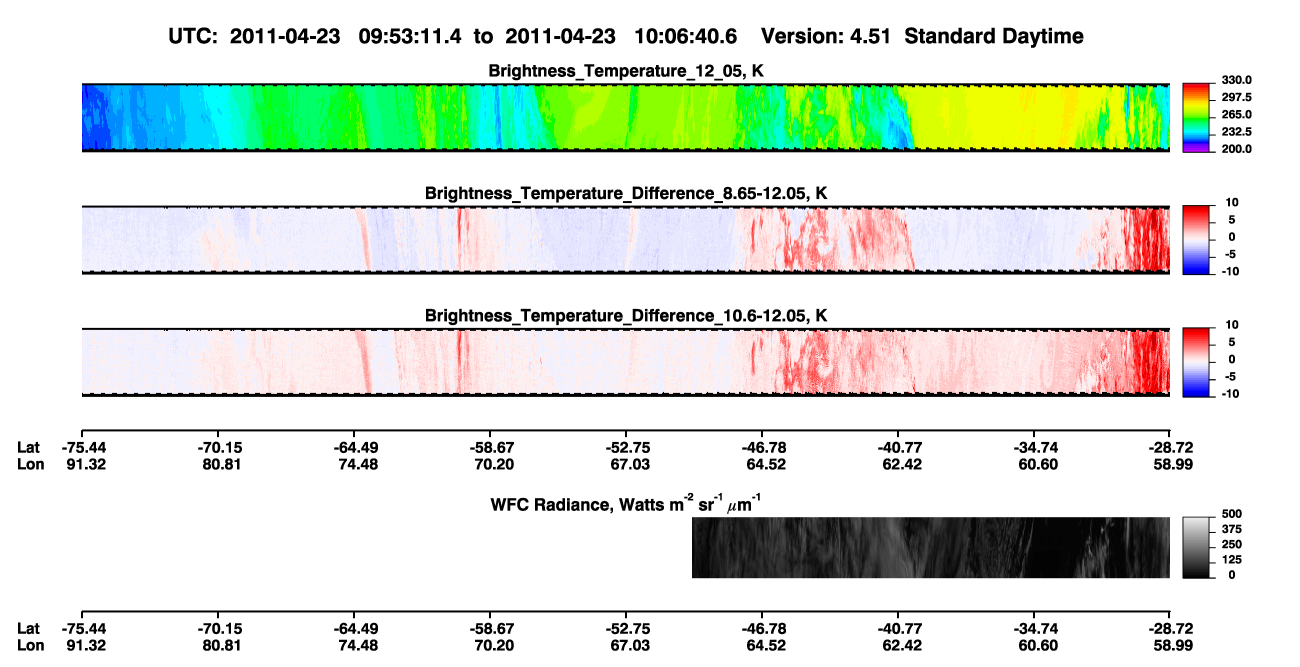
Task: Click the 10.6-12.05 difference image strip
Action: pos(625,362)
